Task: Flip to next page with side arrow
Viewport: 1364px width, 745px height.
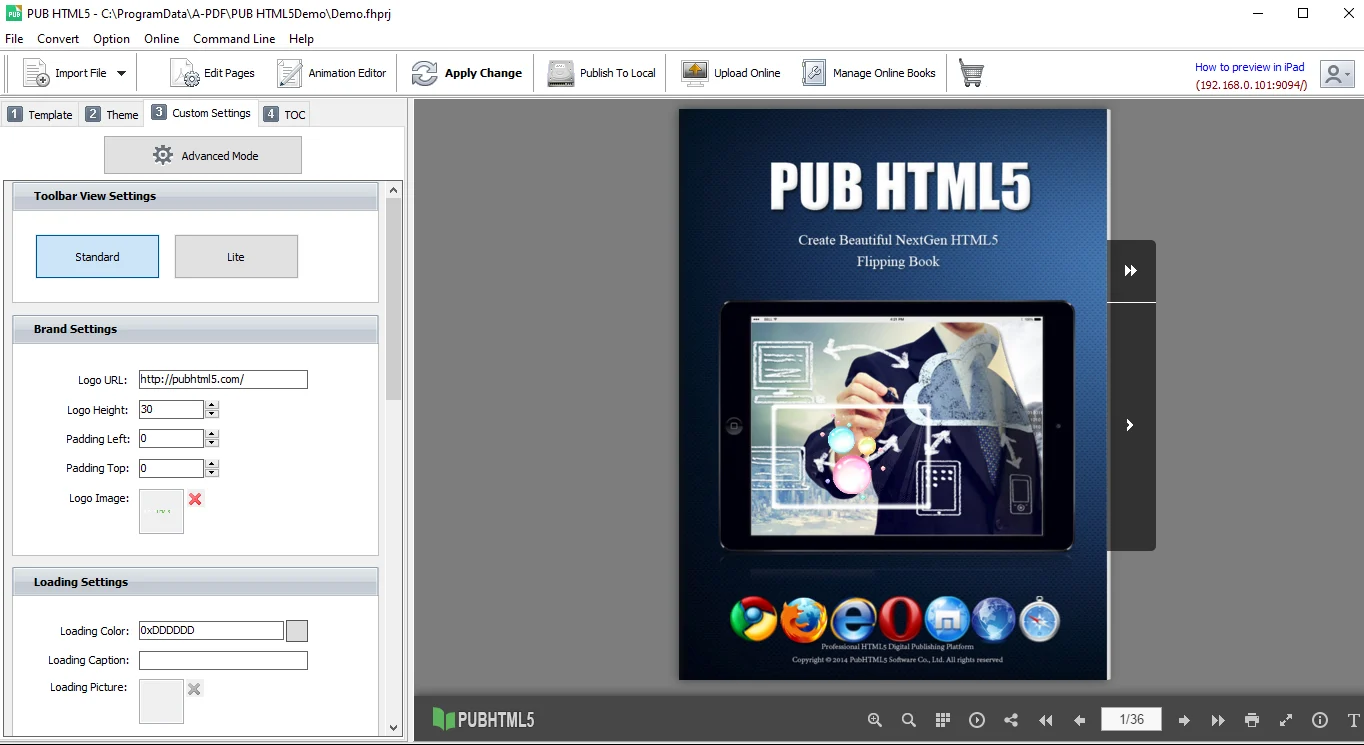Action: (1131, 425)
